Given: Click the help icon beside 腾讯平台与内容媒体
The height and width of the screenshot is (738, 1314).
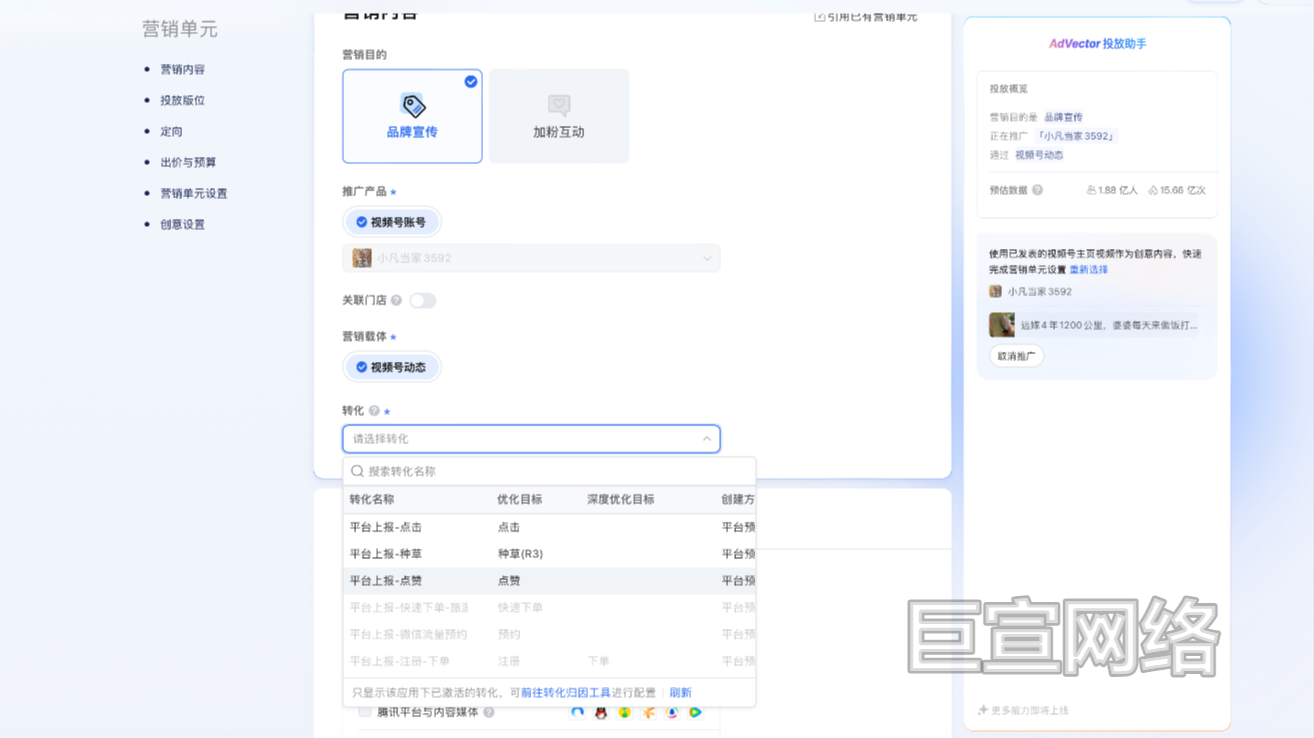Looking at the screenshot, I should (x=489, y=712).
